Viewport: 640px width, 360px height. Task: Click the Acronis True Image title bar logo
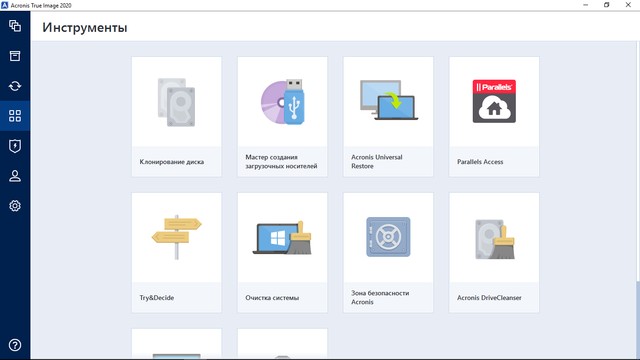(4, 5)
